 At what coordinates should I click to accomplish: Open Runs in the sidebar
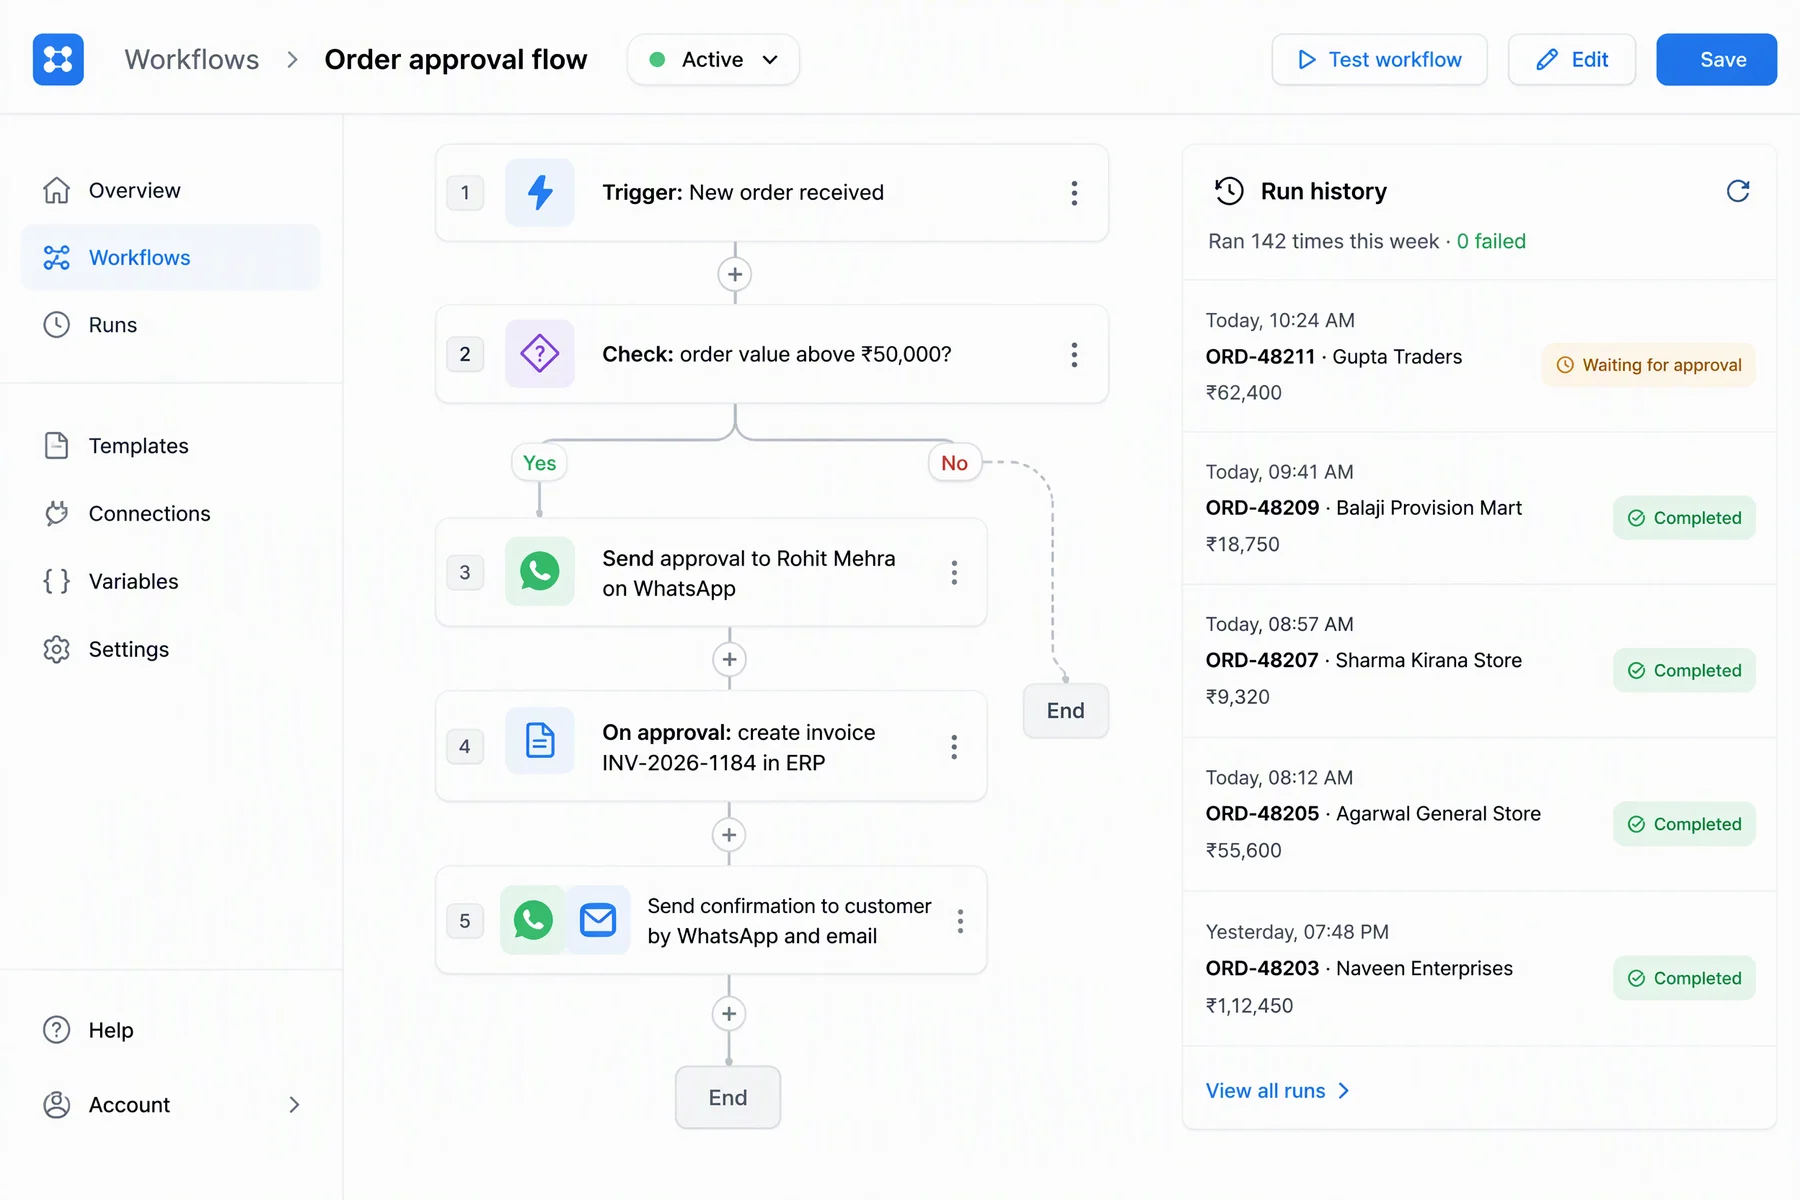point(171,325)
